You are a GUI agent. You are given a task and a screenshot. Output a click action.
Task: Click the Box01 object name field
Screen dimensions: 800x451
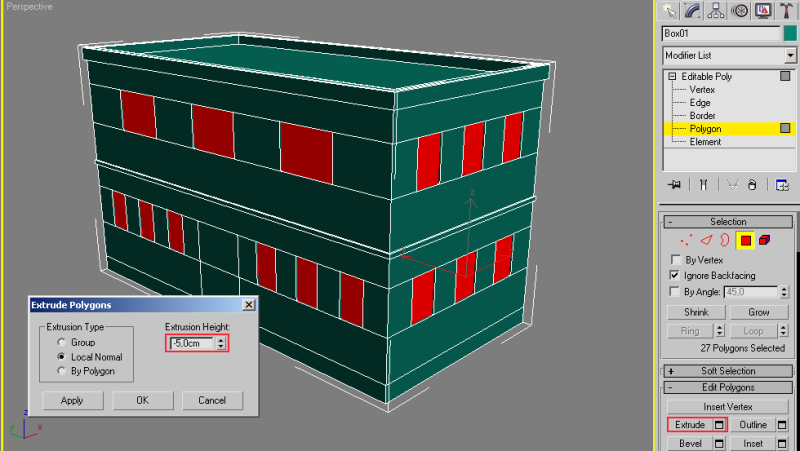[721, 34]
